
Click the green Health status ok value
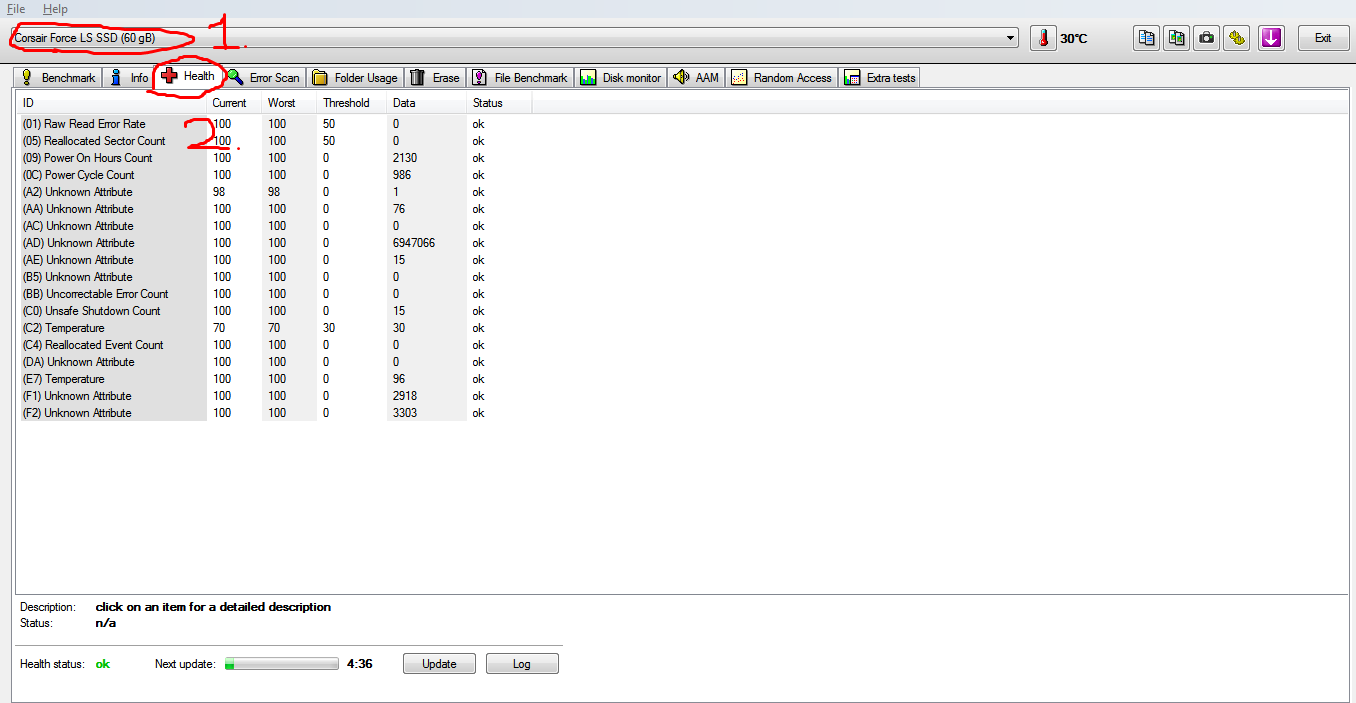[x=102, y=664]
